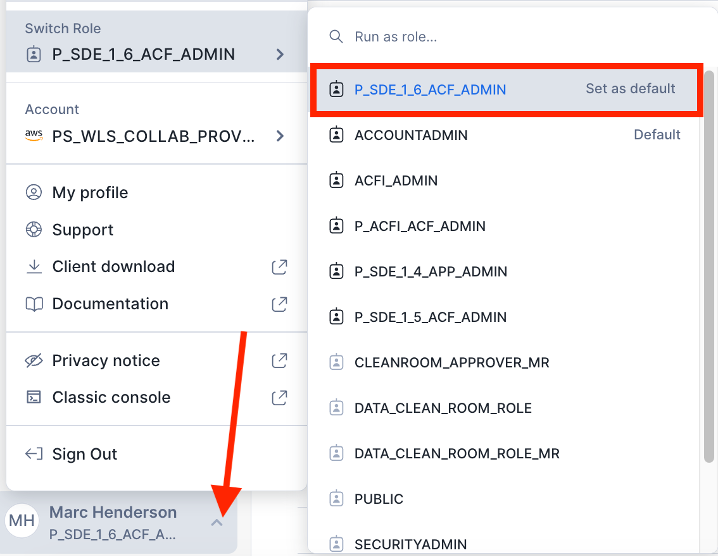
Task: Click the Support lifebuoy icon
Action: (x=34, y=229)
